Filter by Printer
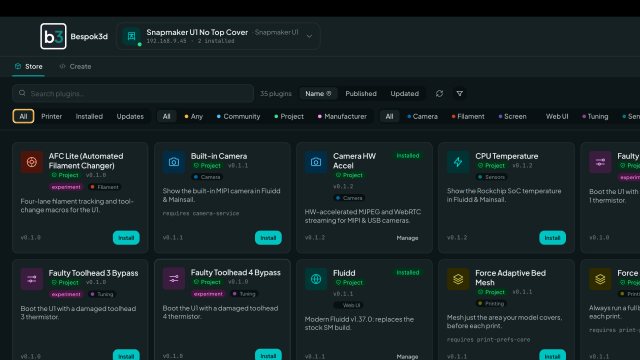Screen dimensions: 640x360 pos(51,116)
